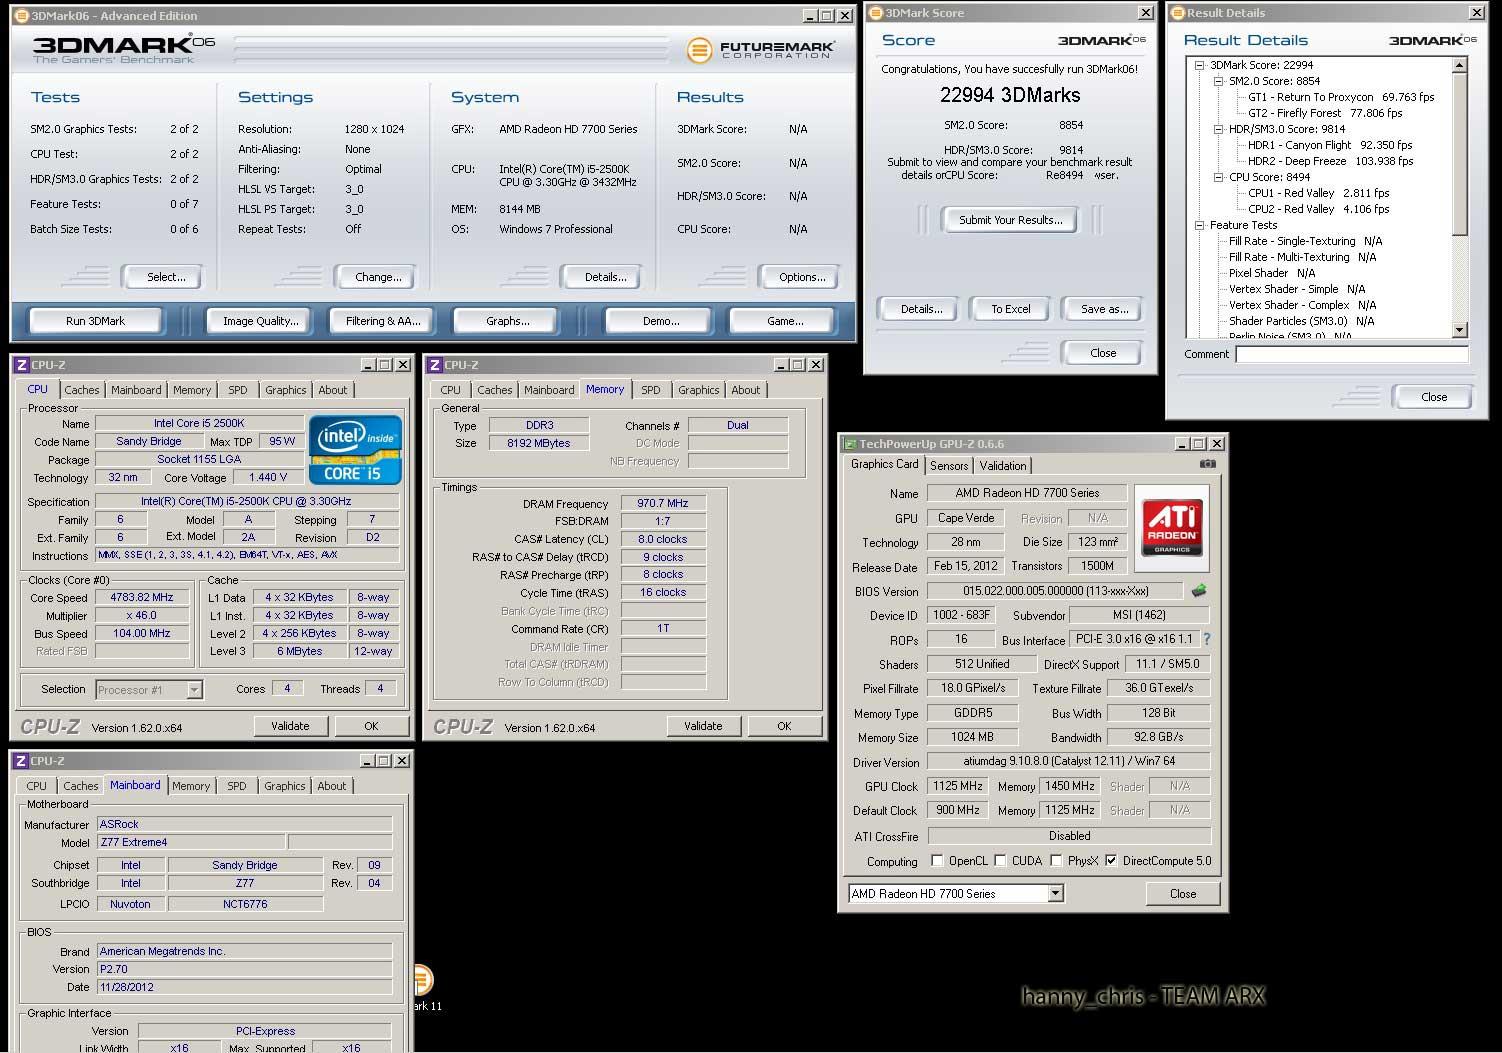Click the DRAM Frequency value 970.7 MHz
The height and width of the screenshot is (1053, 1502).
tap(663, 503)
